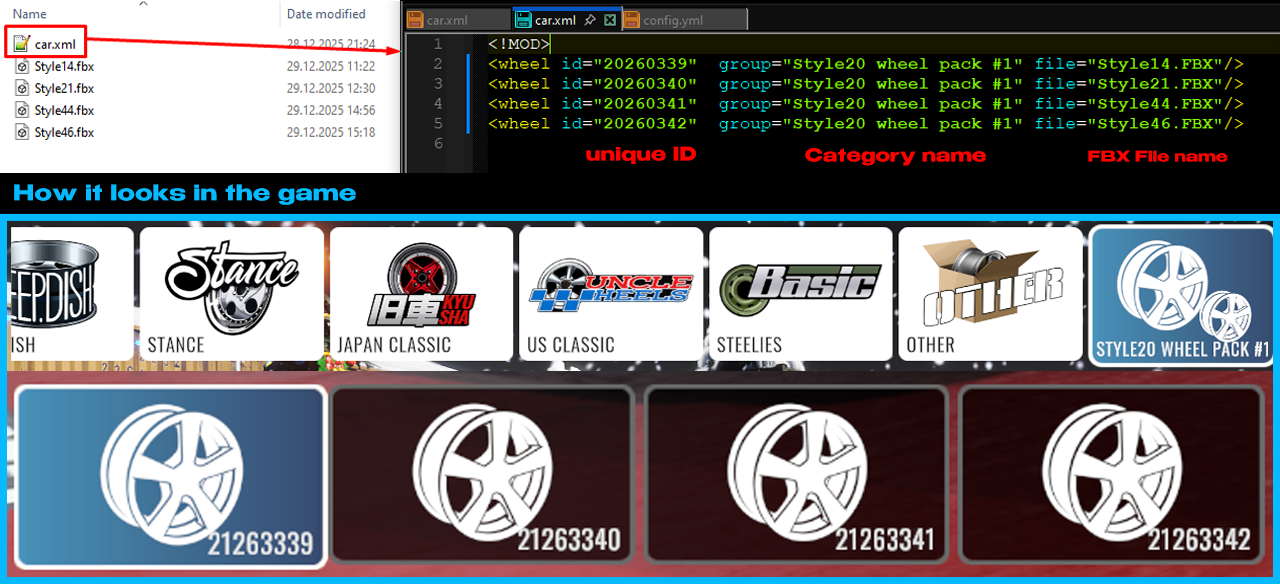1280x584 pixels.
Task: Click the Style21.fbx file icon
Action: tap(22, 88)
